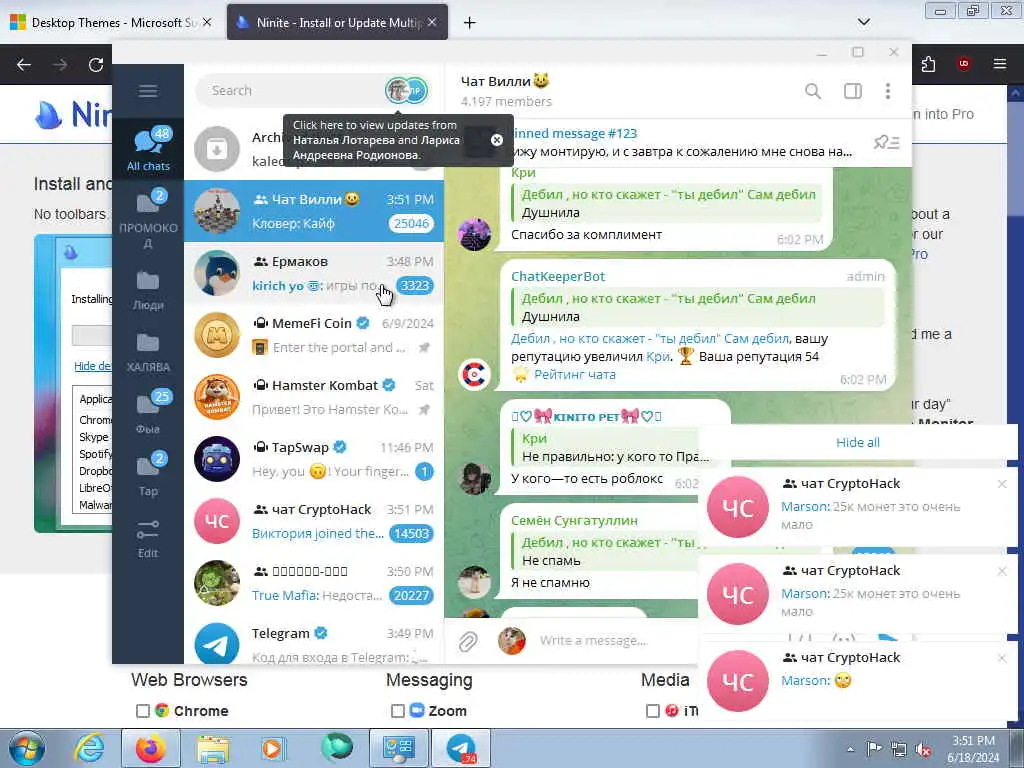This screenshot has height=768, width=1024.
Task: Open the Hamster Kombat chat
Action: tap(314, 397)
